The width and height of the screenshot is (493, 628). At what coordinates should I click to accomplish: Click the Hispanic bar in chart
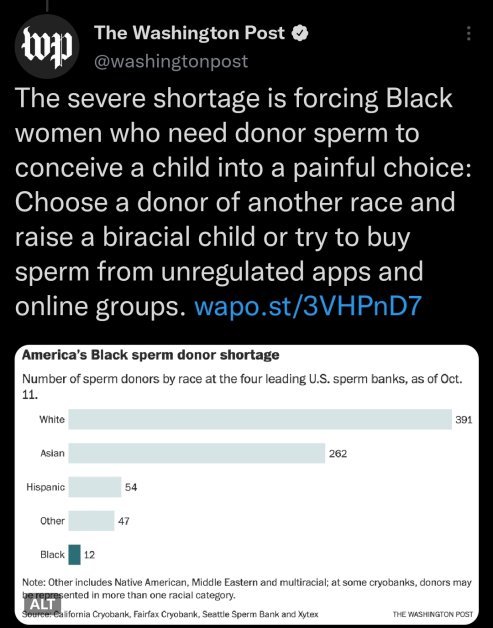click(95, 487)
